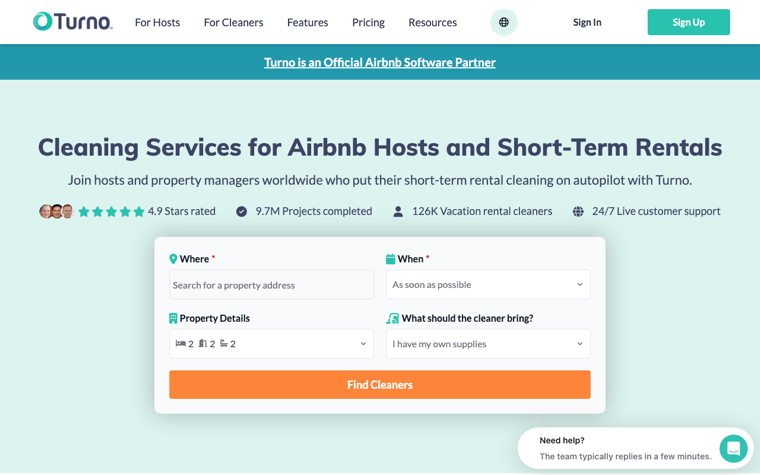The image size is (760, 475).
Task: Click the reviewer avatars group
Action: coord(56,211)
